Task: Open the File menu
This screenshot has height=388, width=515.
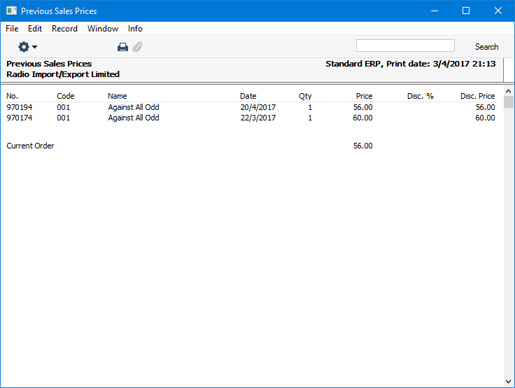Action: 12,29
